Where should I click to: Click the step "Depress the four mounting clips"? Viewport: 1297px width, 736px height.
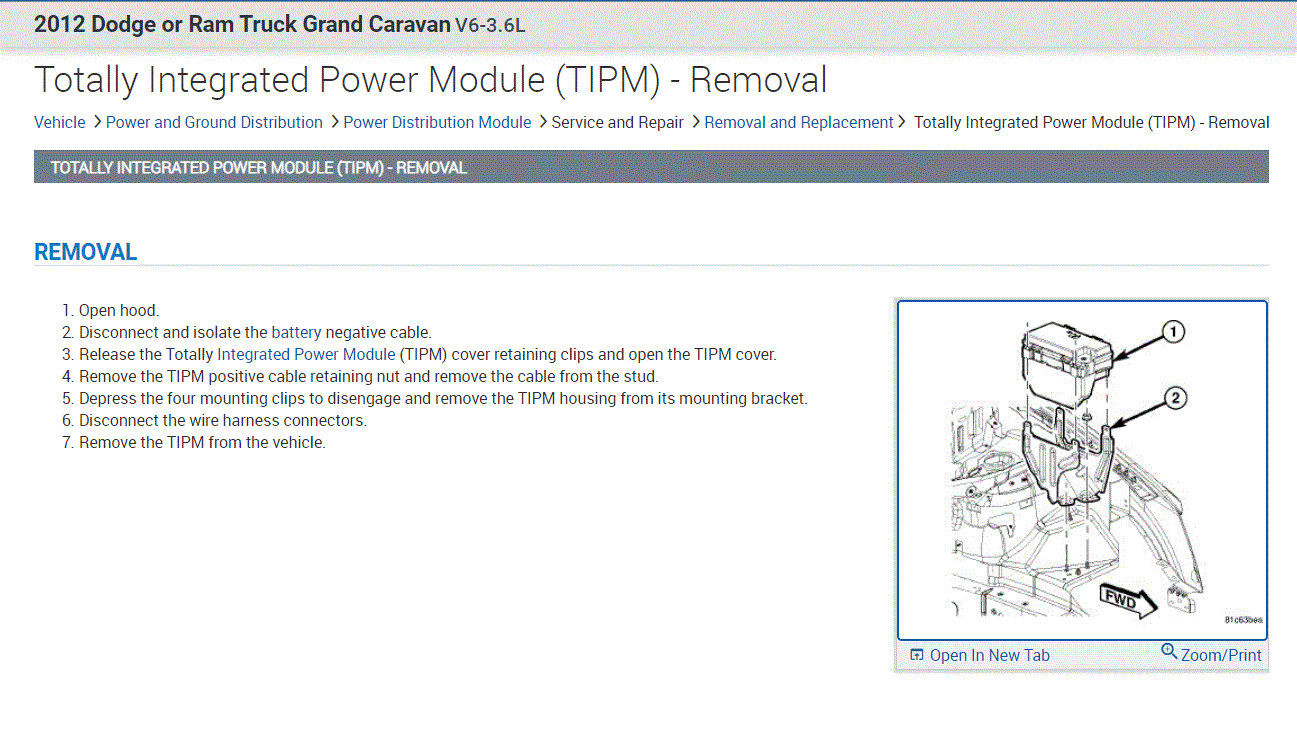[443, 398]
